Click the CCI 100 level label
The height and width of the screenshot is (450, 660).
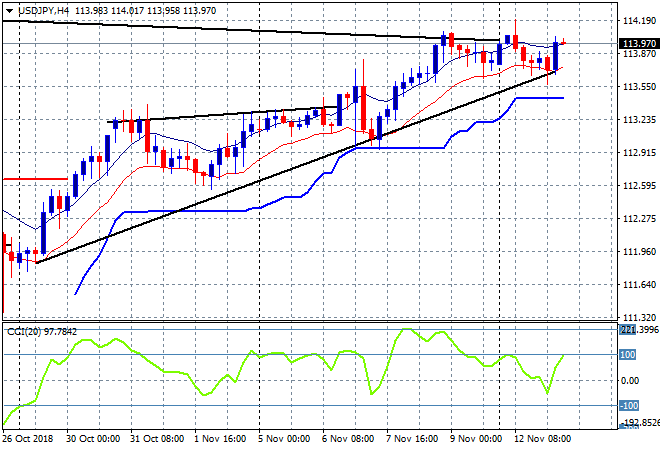(x=627, y=354)
